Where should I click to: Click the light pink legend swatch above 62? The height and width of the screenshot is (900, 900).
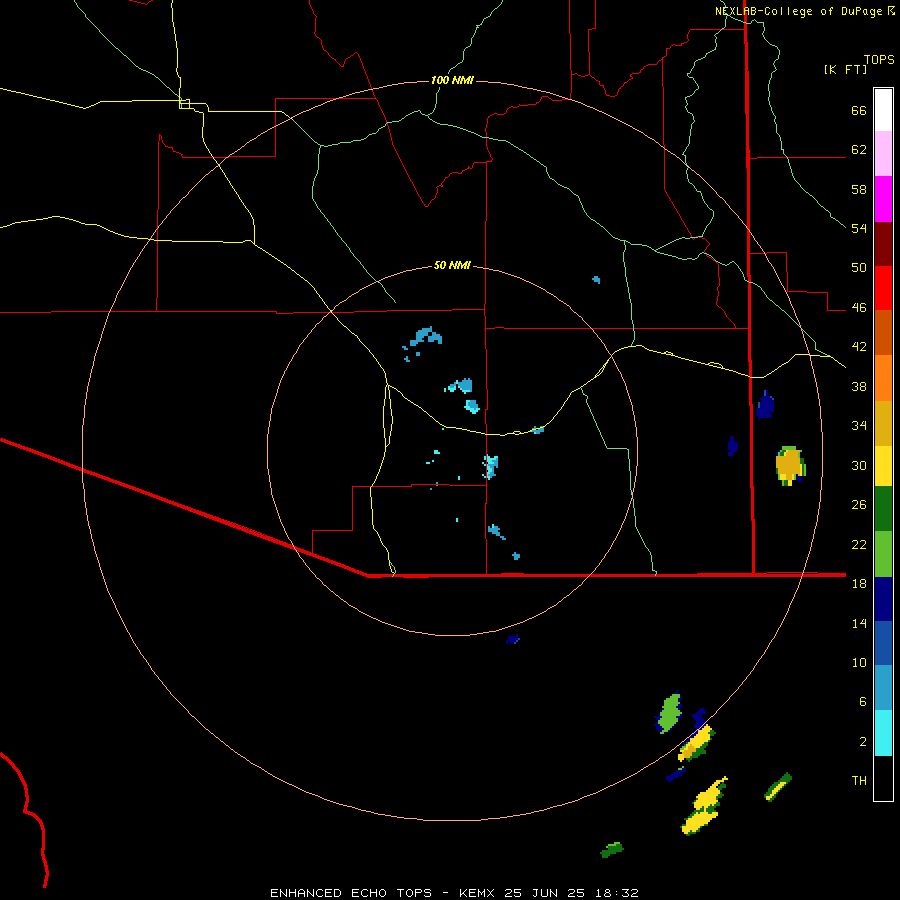[x=883, y=153]
